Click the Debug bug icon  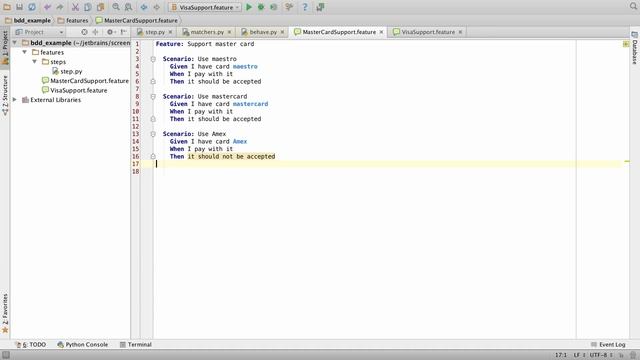coord(261,7)
